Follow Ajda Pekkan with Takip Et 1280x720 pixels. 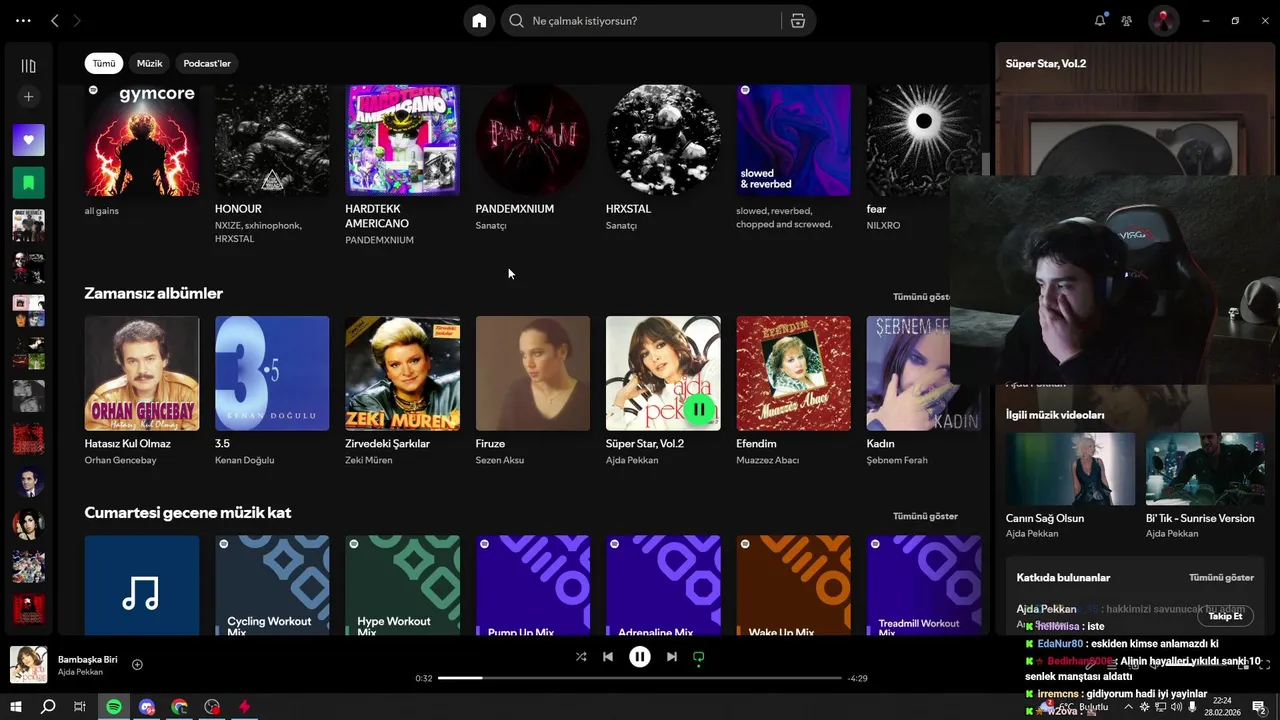(1225, 616)
